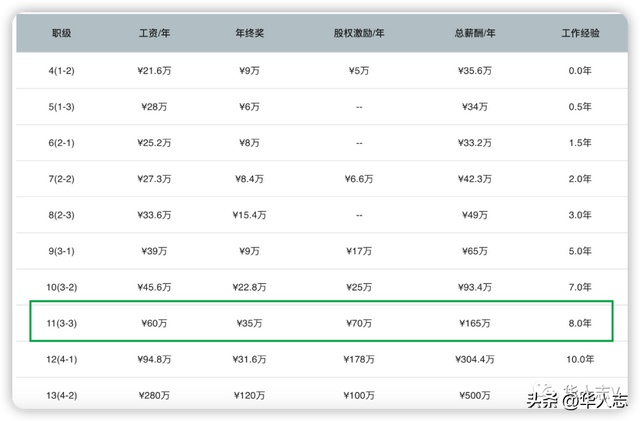Select the 7.0年 experience cell
640x421 pixels.
[580, 287]
